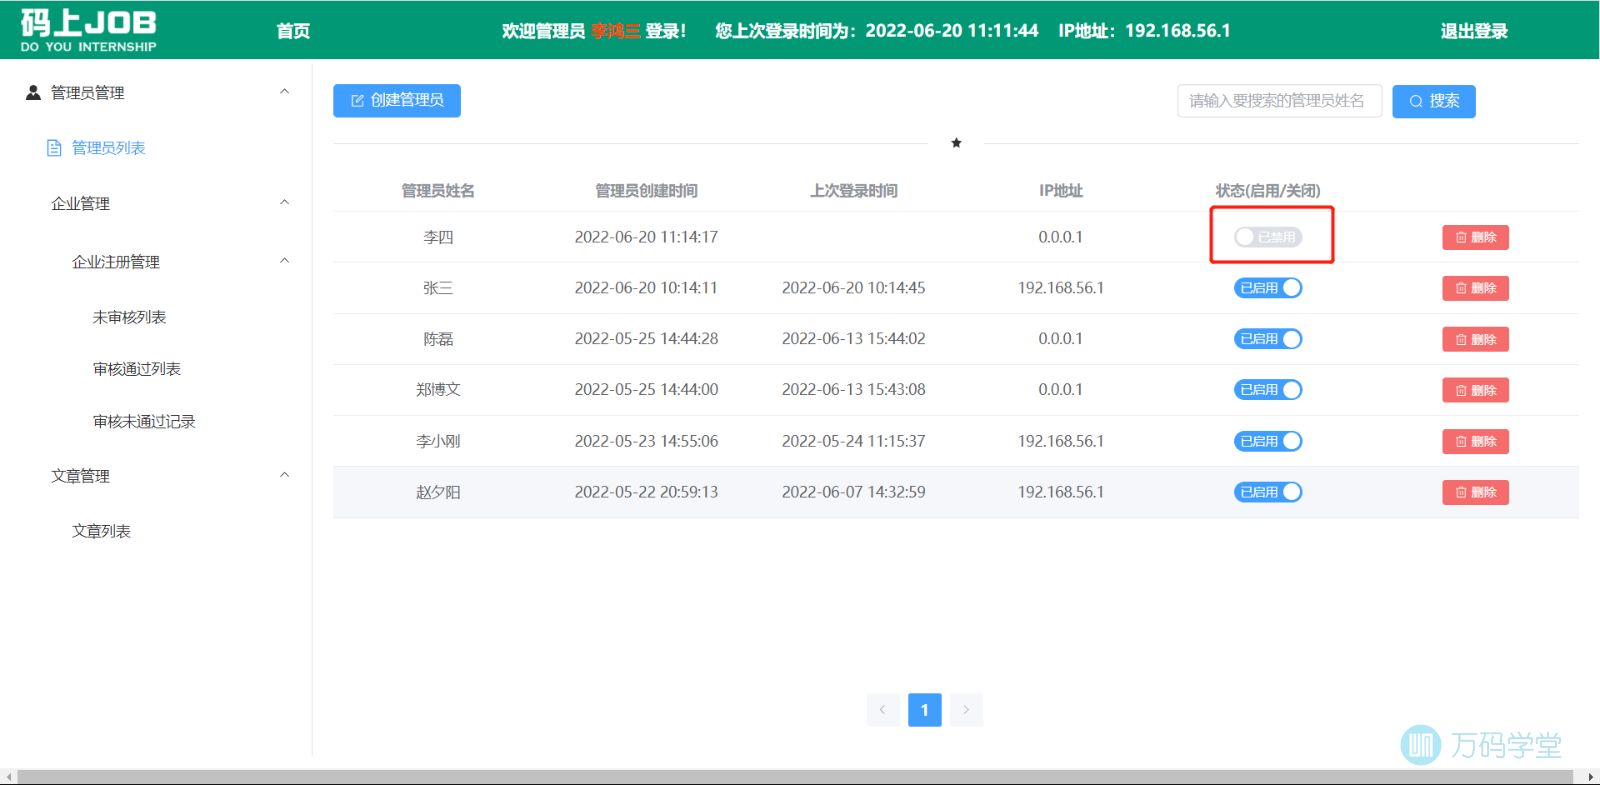This screenshot has height=785, width=1600.
Task: Delete the administrator 赵夕阳
Action: pyautogui.click(x=1475, y=492)
